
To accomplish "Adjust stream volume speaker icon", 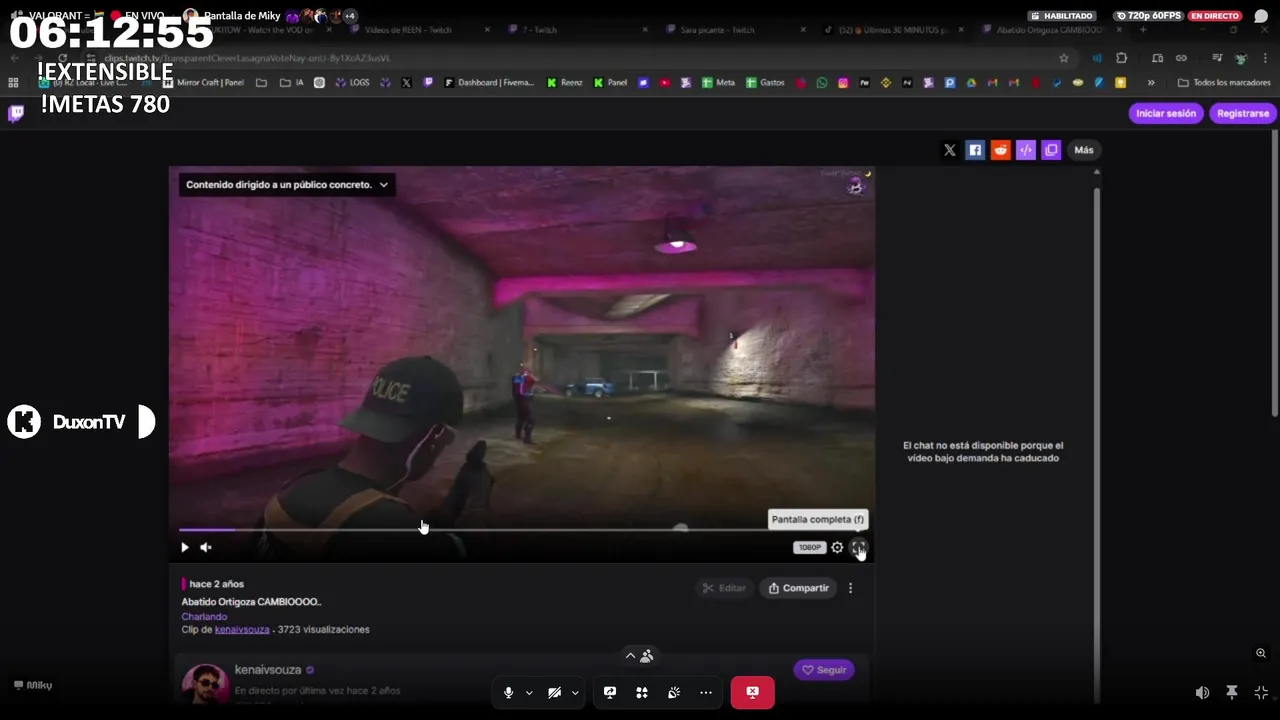I will 1202,692.
